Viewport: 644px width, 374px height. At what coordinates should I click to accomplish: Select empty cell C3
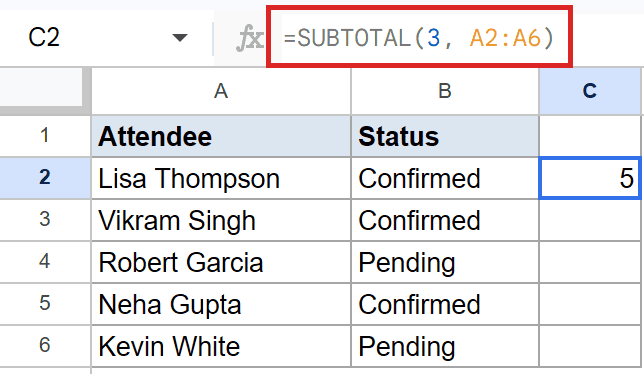coord(590,220)
